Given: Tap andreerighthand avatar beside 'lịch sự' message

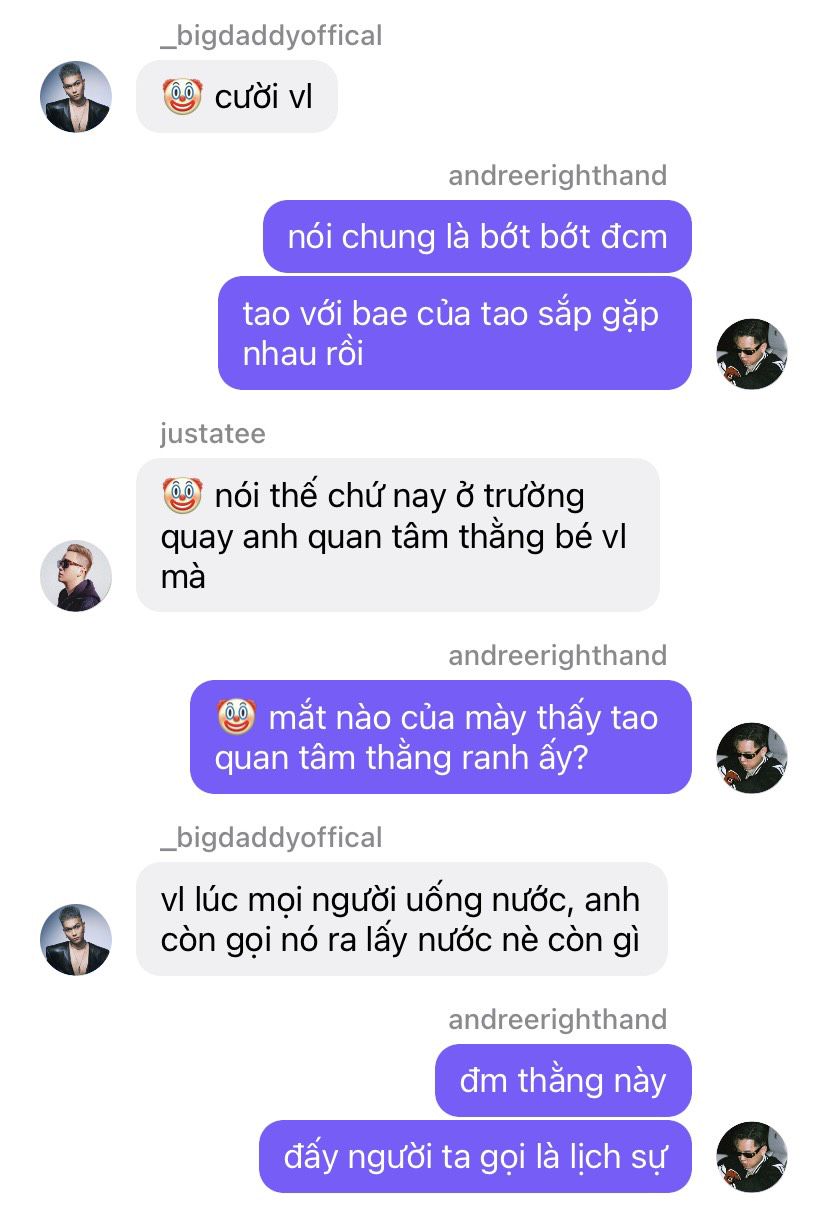Looking at the screenshot, I should 752,1157.
